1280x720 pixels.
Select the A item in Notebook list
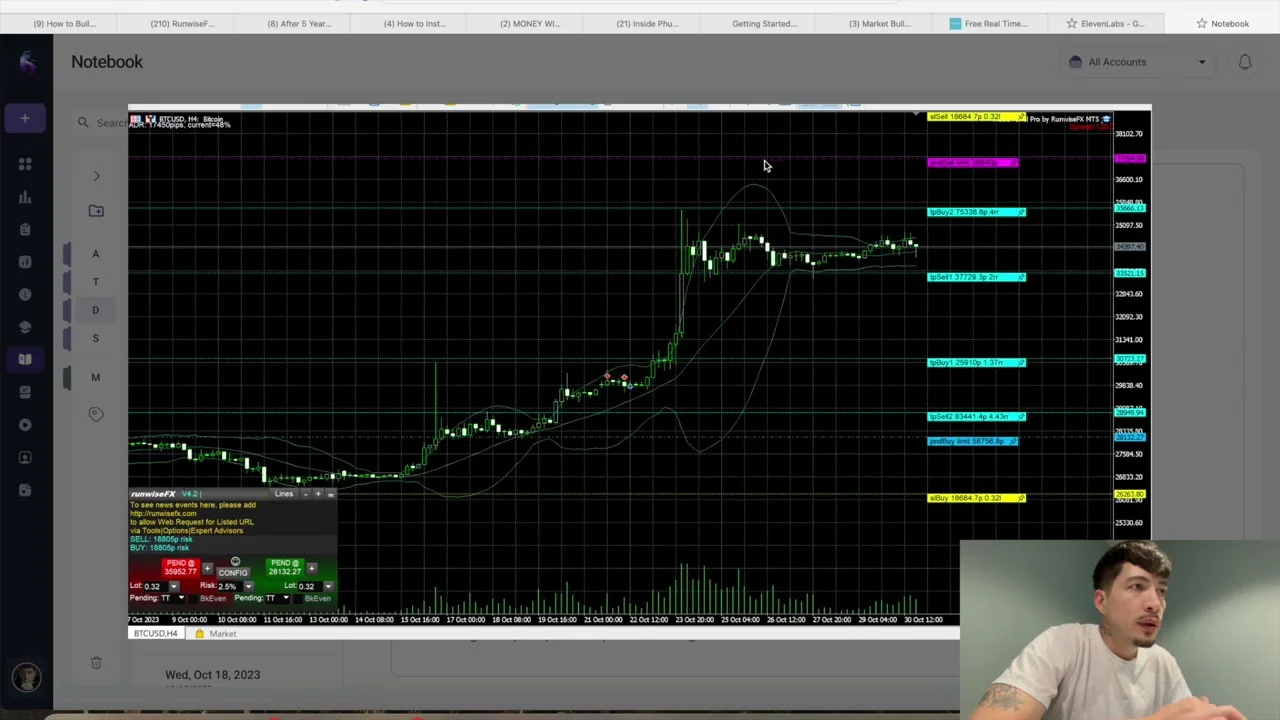(96, 254)
